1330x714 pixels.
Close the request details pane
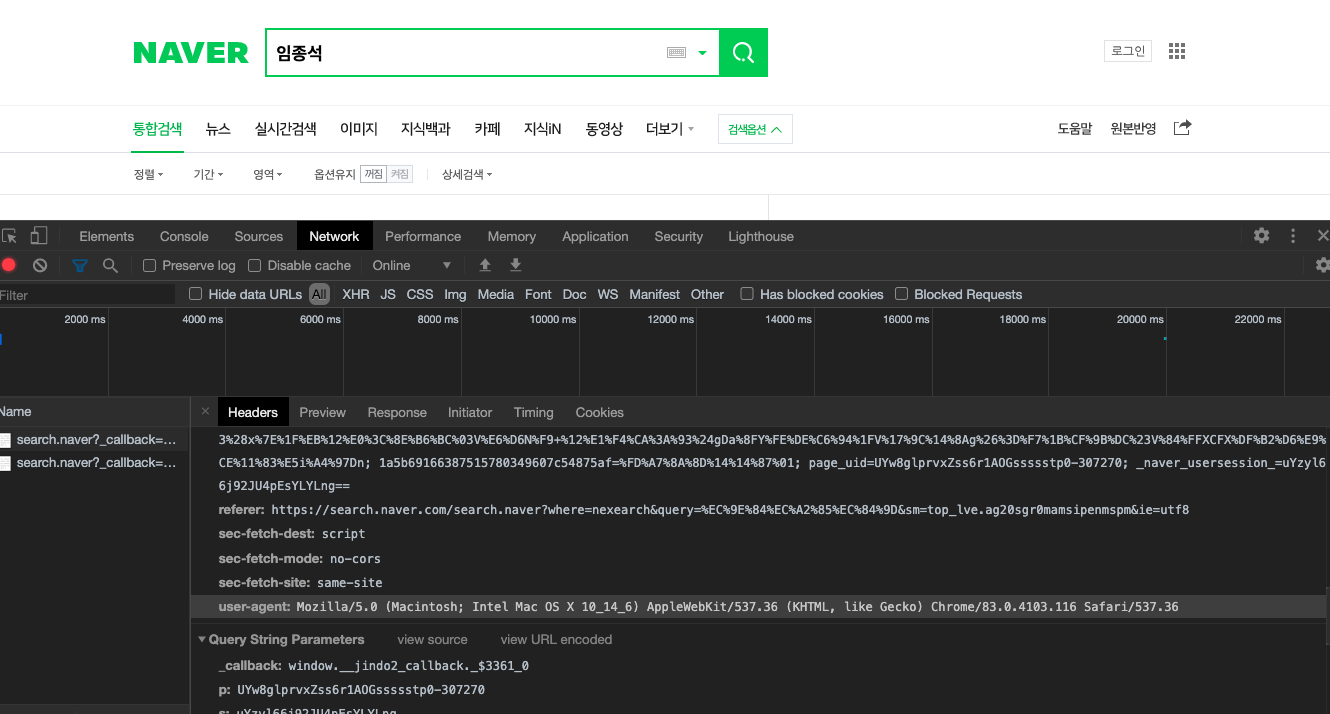pyautogui.click(x=205, y=412)
